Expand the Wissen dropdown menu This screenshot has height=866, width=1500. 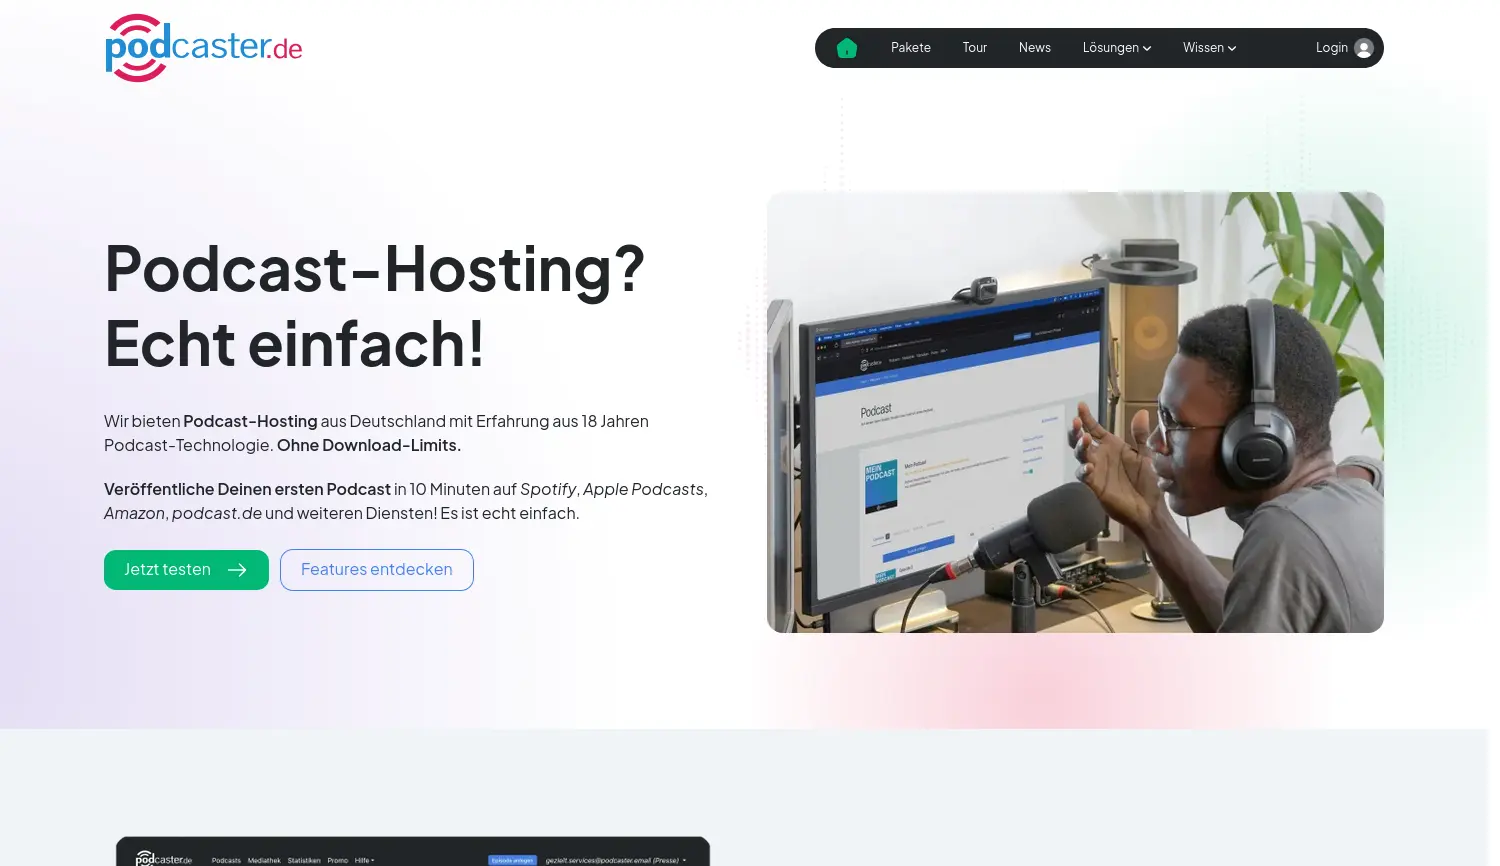(1209, 48)
